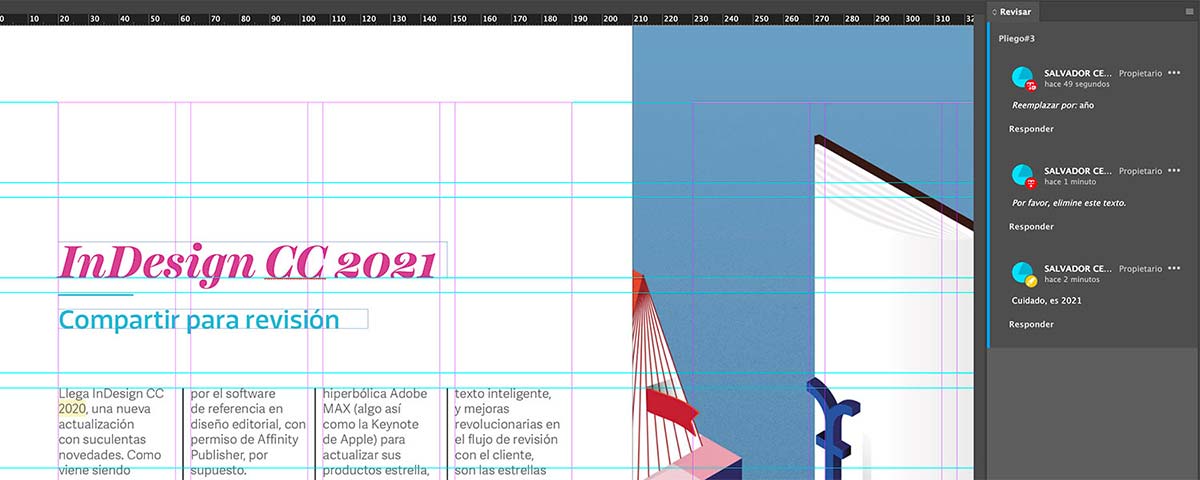Click the avatar of the 49-second-old comment
The width and height of the screenshot is (1200, 480).
tap(1022, 77)
